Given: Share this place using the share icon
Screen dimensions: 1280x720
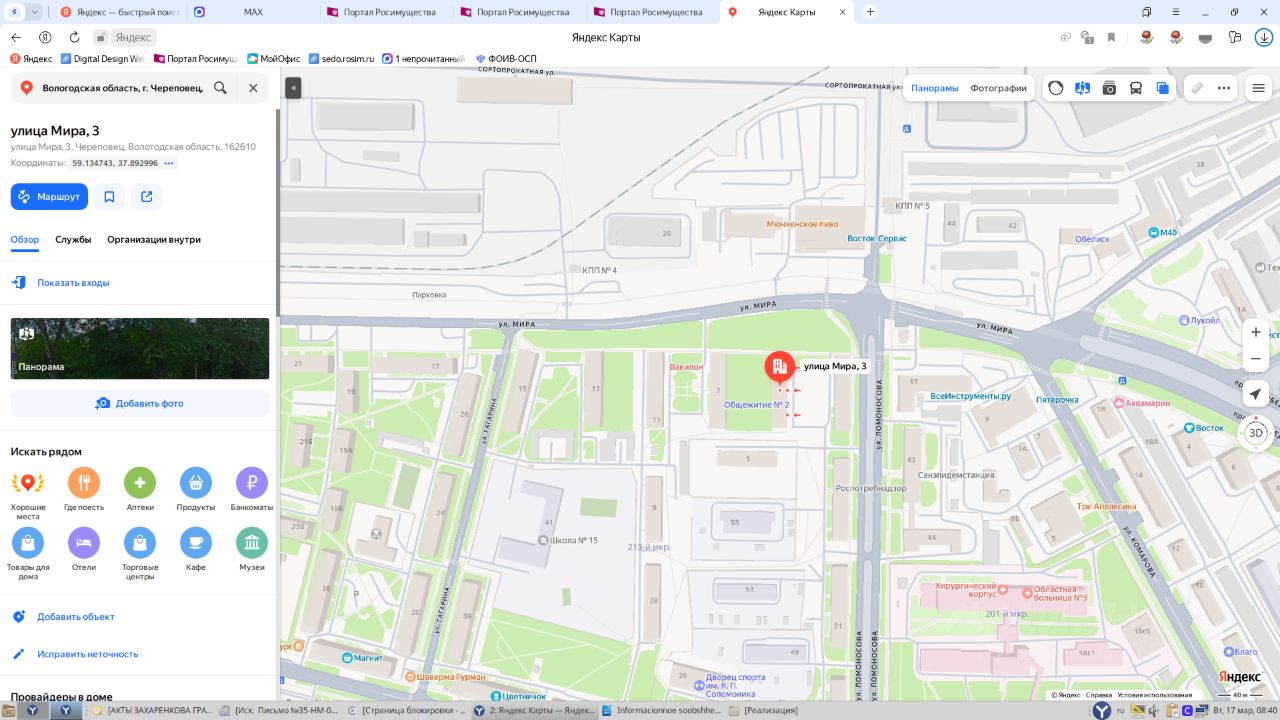Looking at the screenshot, I should 147,197.
